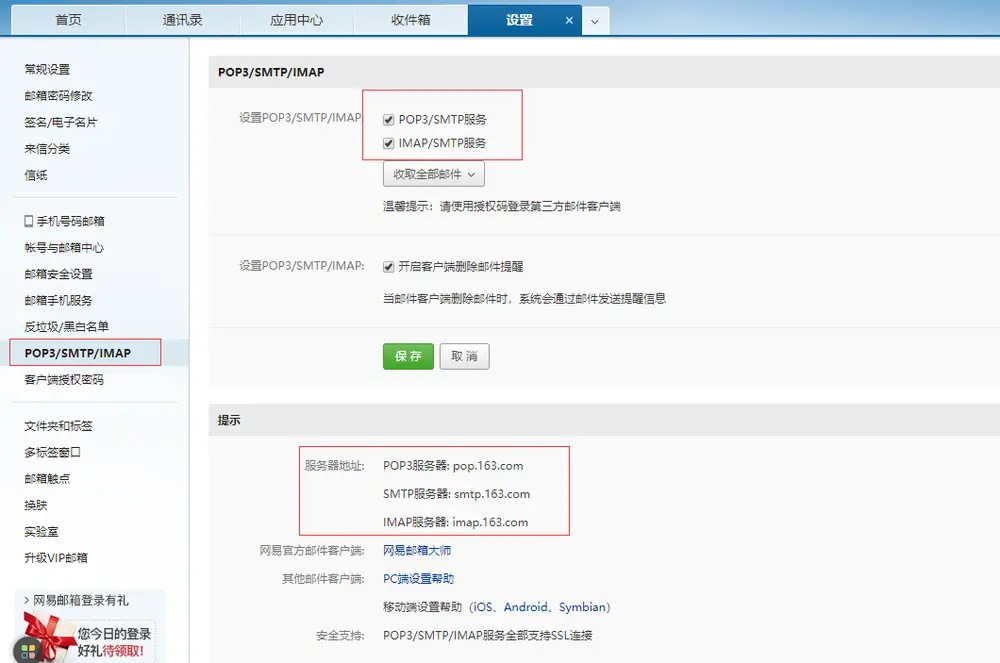Click the colorful grid icon at bottom-left
The height and width of the screenshot is (663, 1000).
click(27, 649)
